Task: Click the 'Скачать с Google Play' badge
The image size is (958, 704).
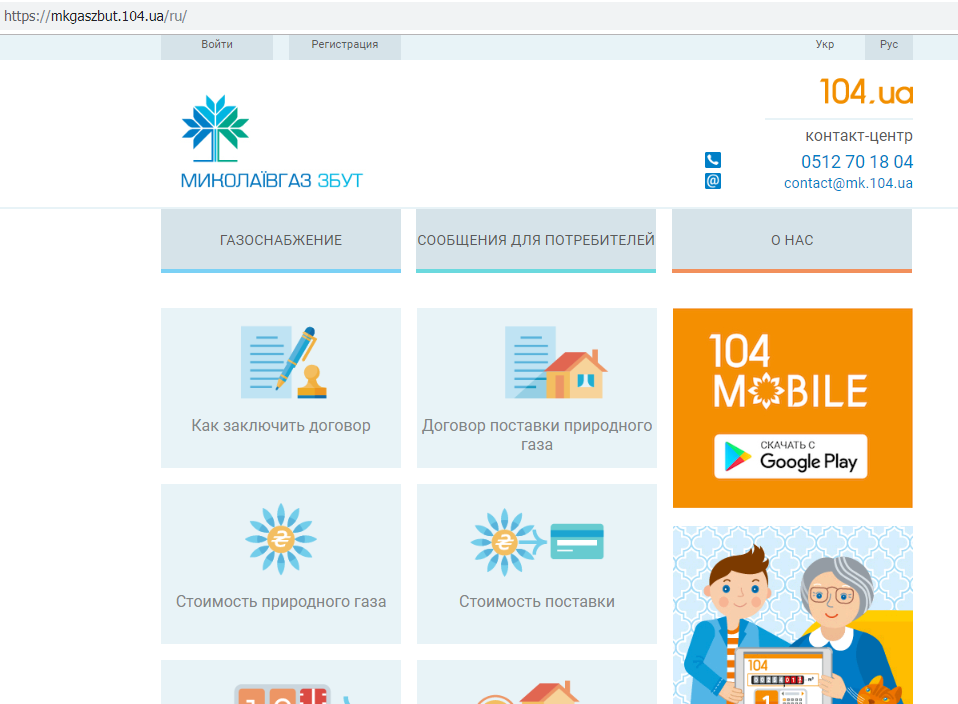Action: click(x=790, y=456)
